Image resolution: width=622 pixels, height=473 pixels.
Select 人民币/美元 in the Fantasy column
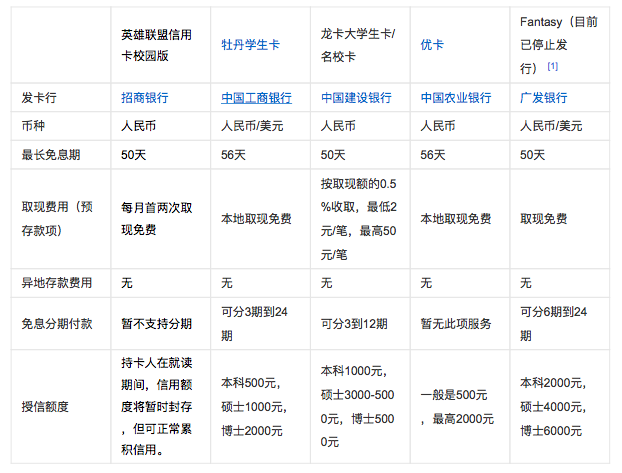coord(551,126)
